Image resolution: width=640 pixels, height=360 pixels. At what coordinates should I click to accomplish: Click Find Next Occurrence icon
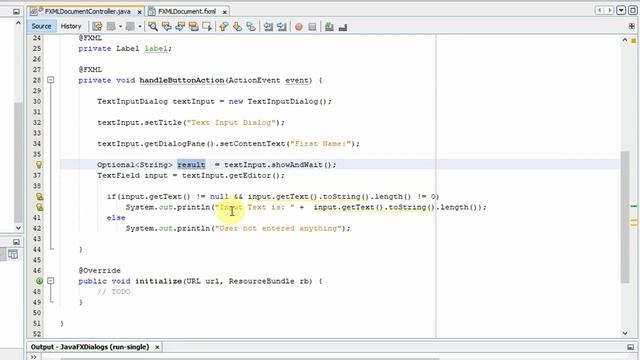pyautogui.click(x=180, y=27)
